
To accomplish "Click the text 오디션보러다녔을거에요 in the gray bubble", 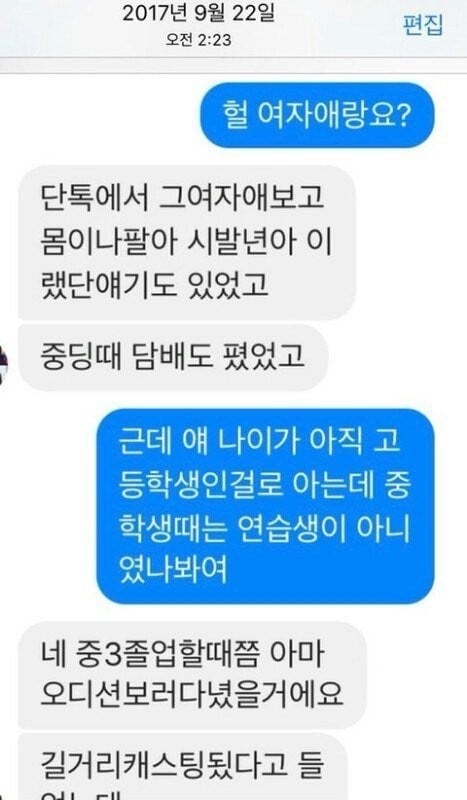I will click(x=192, y=695).
